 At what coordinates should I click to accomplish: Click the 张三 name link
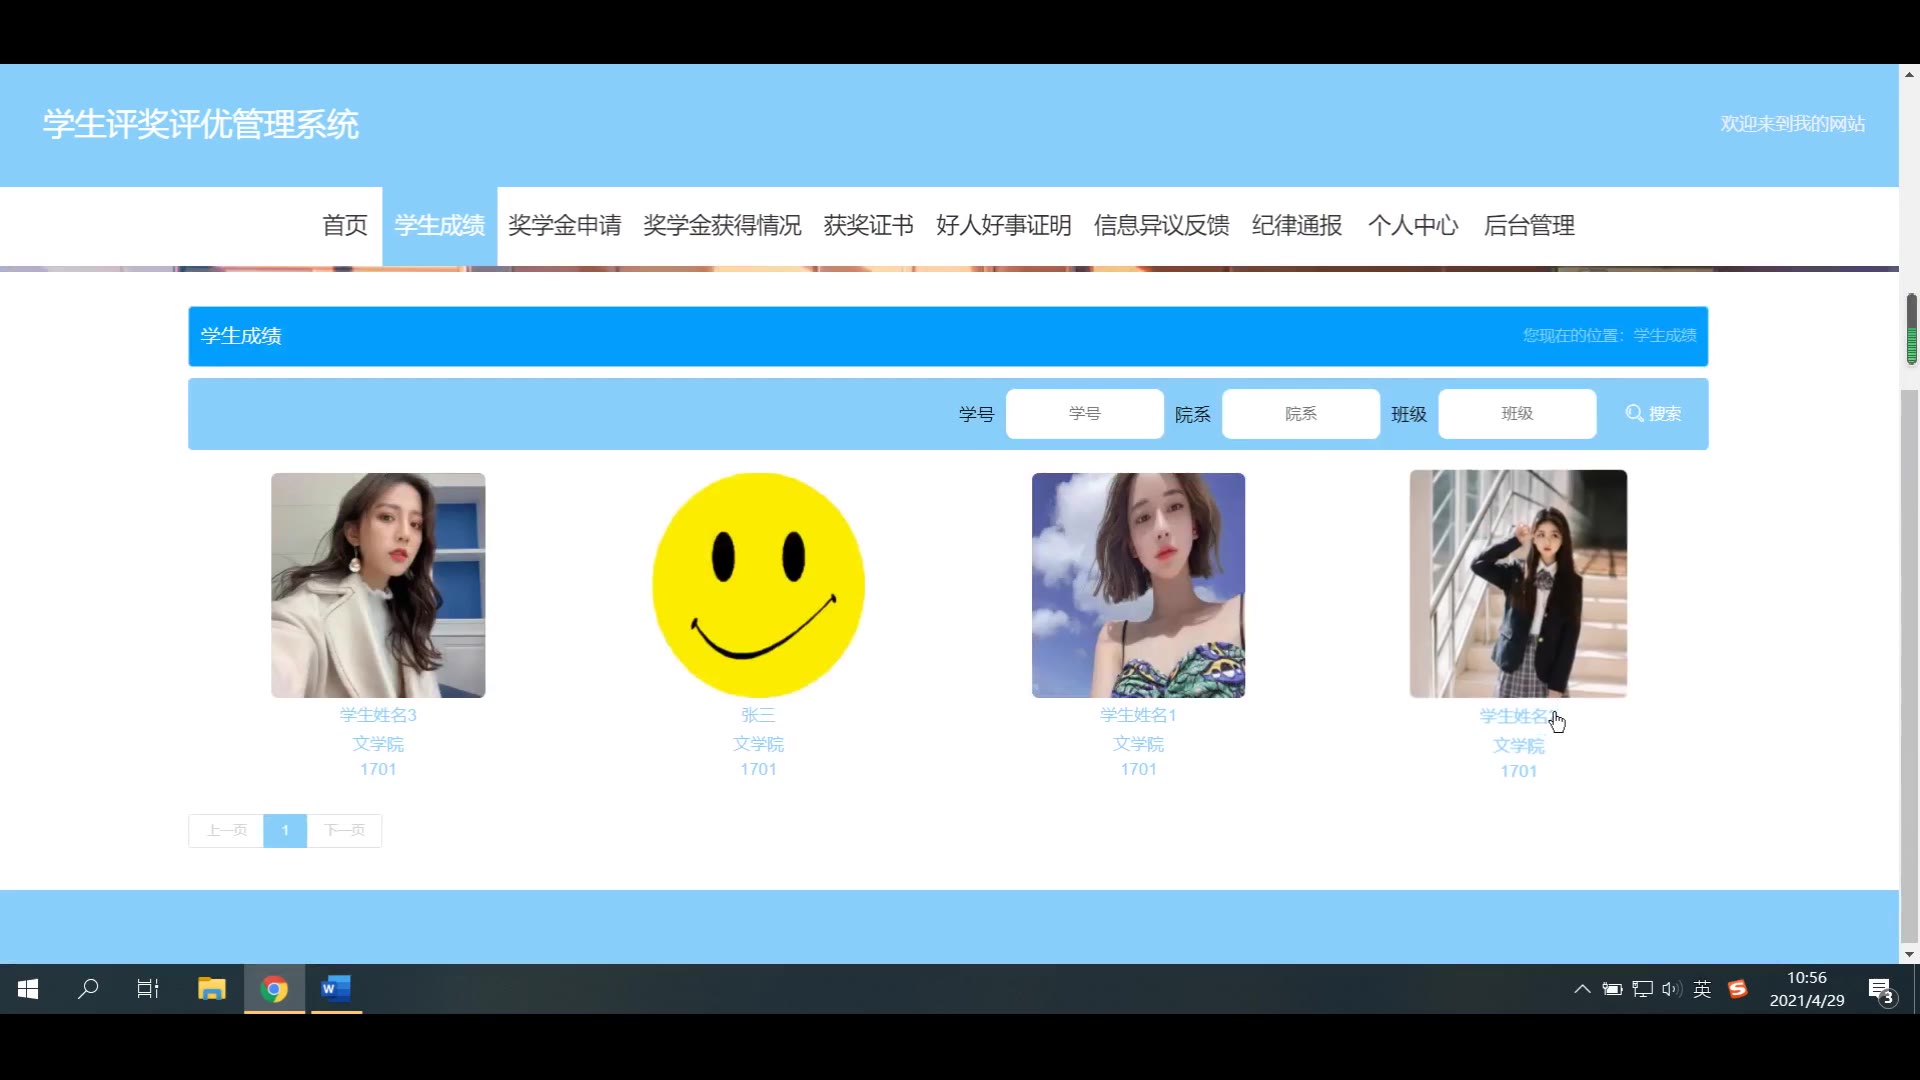pos(758,715)
